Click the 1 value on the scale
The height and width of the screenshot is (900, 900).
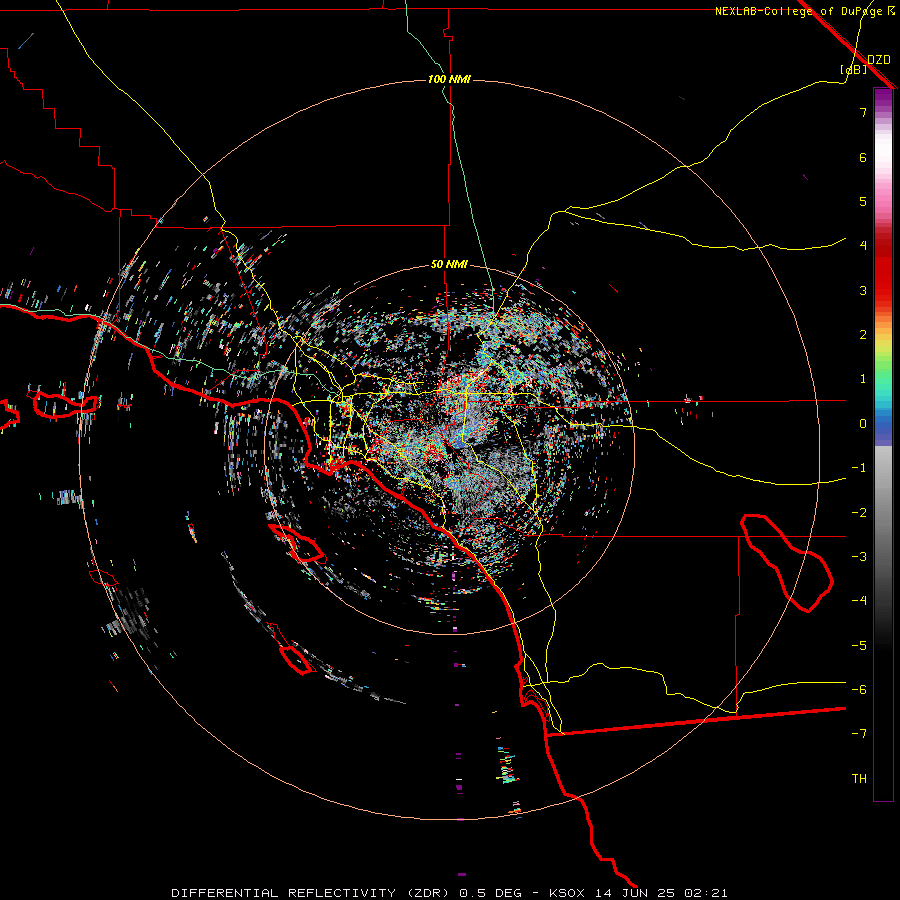pos(863,379)
